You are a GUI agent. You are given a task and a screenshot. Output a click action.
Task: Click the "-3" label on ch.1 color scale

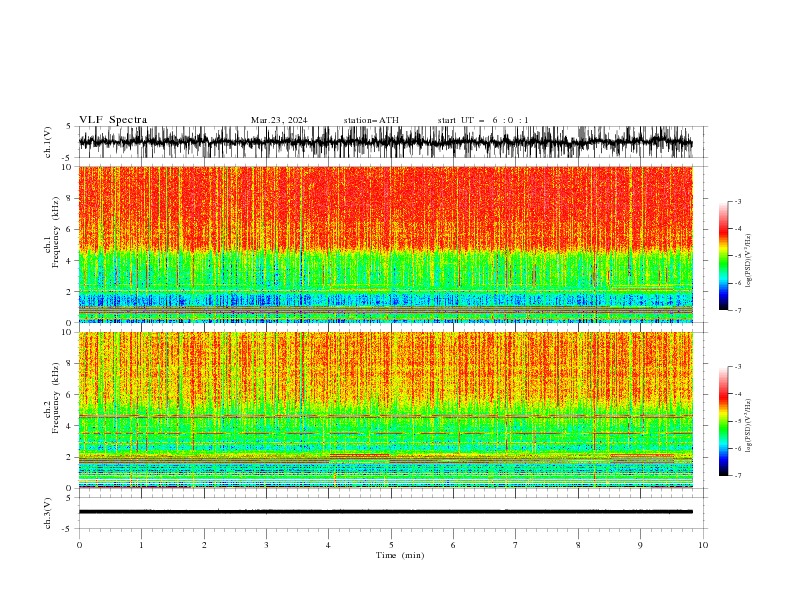(738, 201)
